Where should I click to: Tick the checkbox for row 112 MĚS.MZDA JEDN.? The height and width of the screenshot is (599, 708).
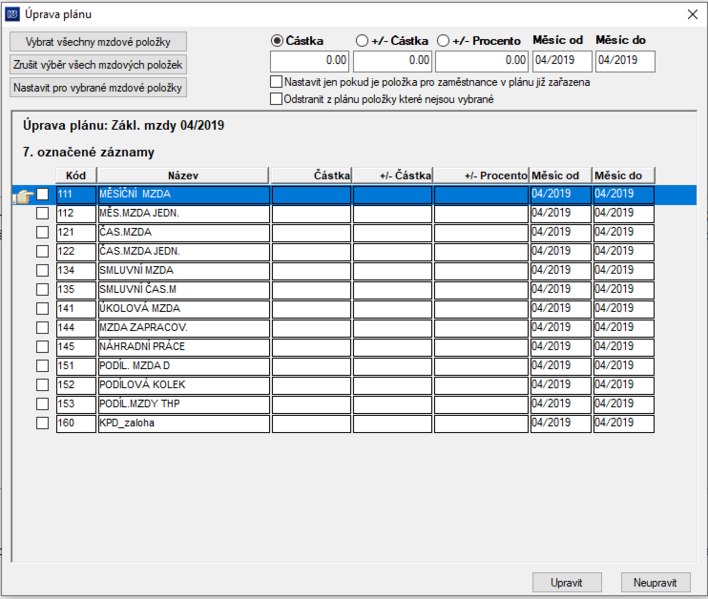pos(42,213)
